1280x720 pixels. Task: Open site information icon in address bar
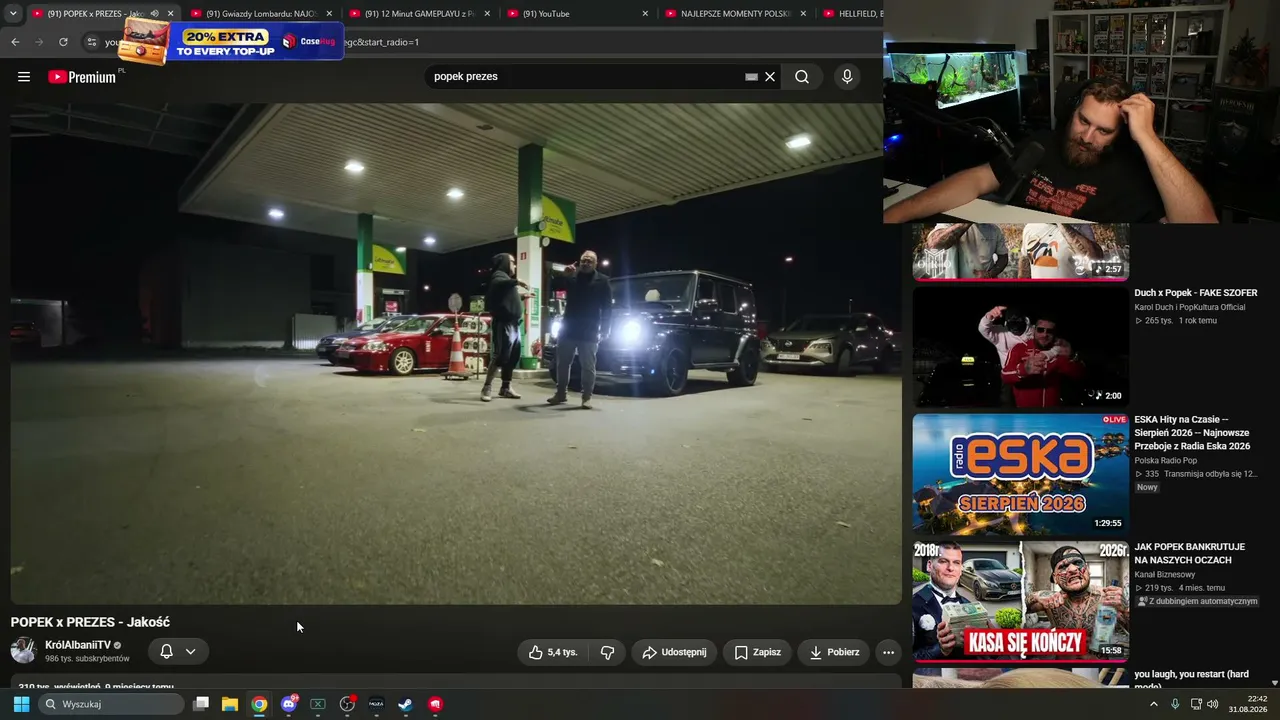point(91,42)
